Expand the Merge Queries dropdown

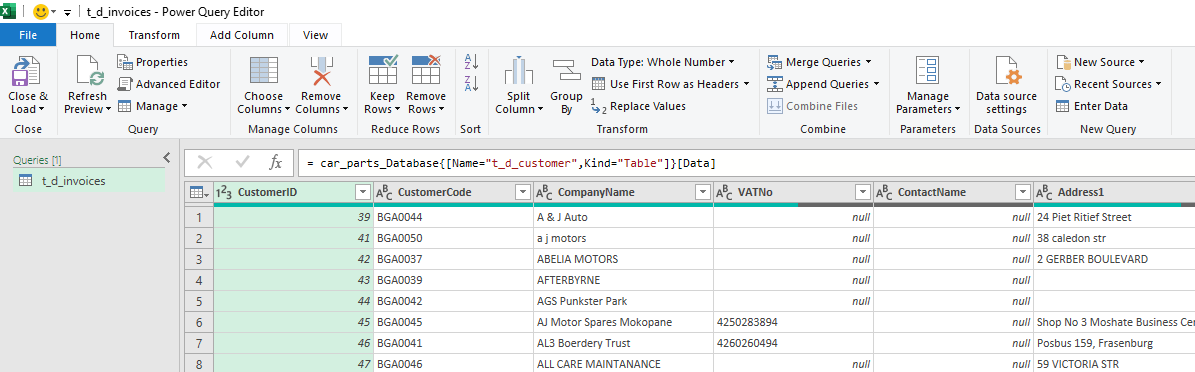[x=868, y=62]
